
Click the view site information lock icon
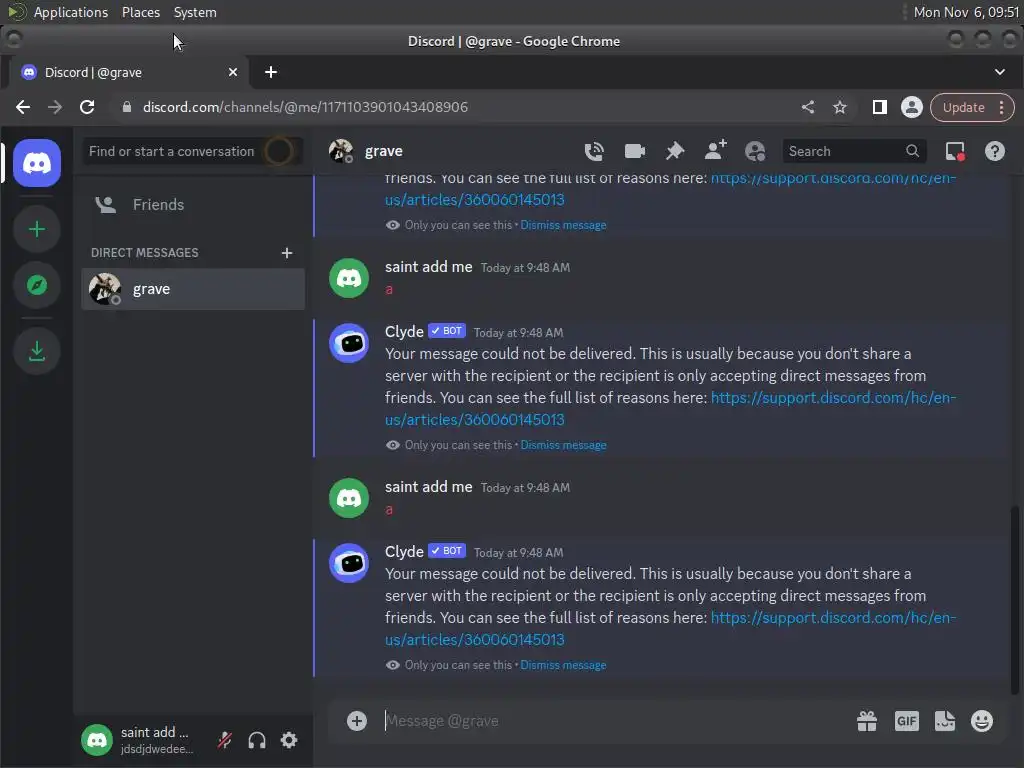click(x=127, y=107)
